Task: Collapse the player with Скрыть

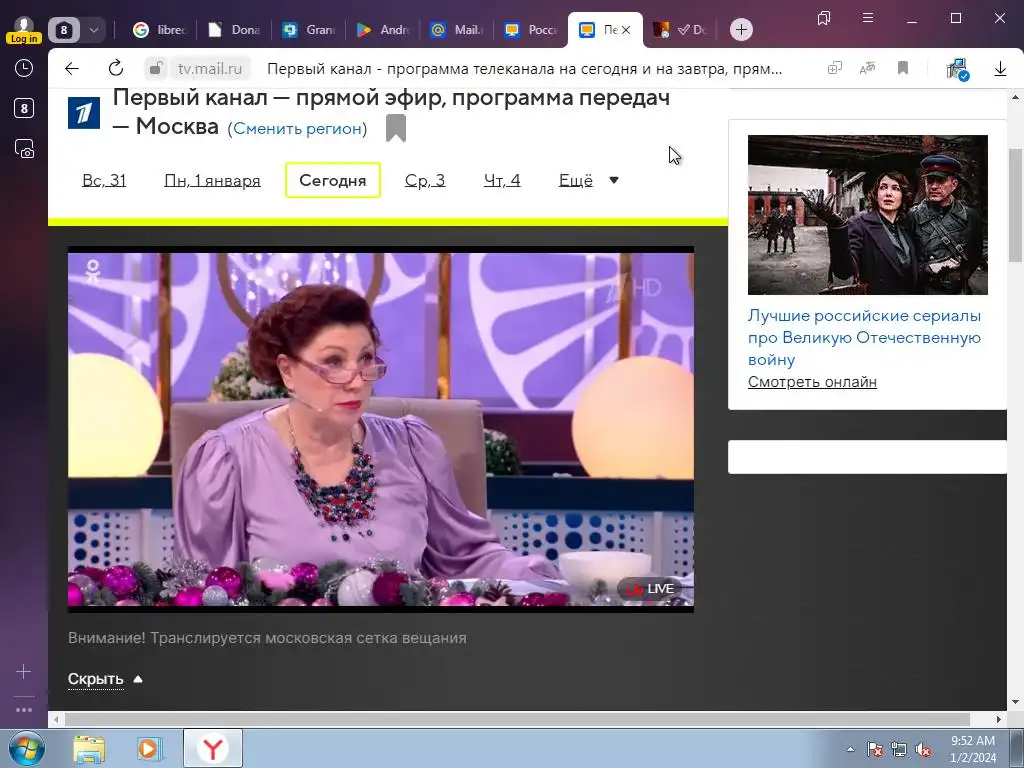Action: coord(105,679)
